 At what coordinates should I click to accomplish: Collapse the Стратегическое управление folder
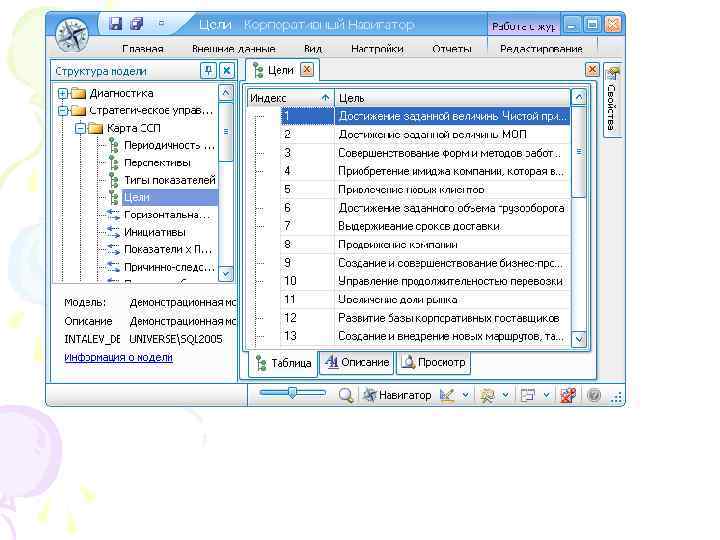tap(63, 111)
